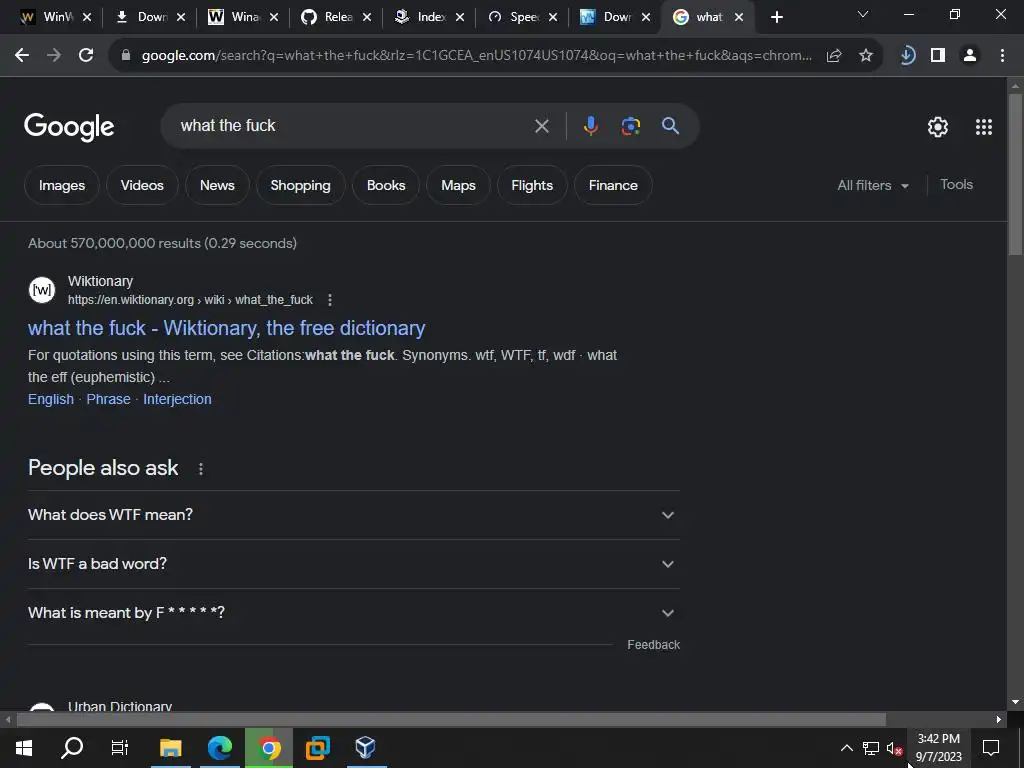Viewport: 1024px width, 768px height.
Task: Click the Tools button
Action: pos(957,185)
